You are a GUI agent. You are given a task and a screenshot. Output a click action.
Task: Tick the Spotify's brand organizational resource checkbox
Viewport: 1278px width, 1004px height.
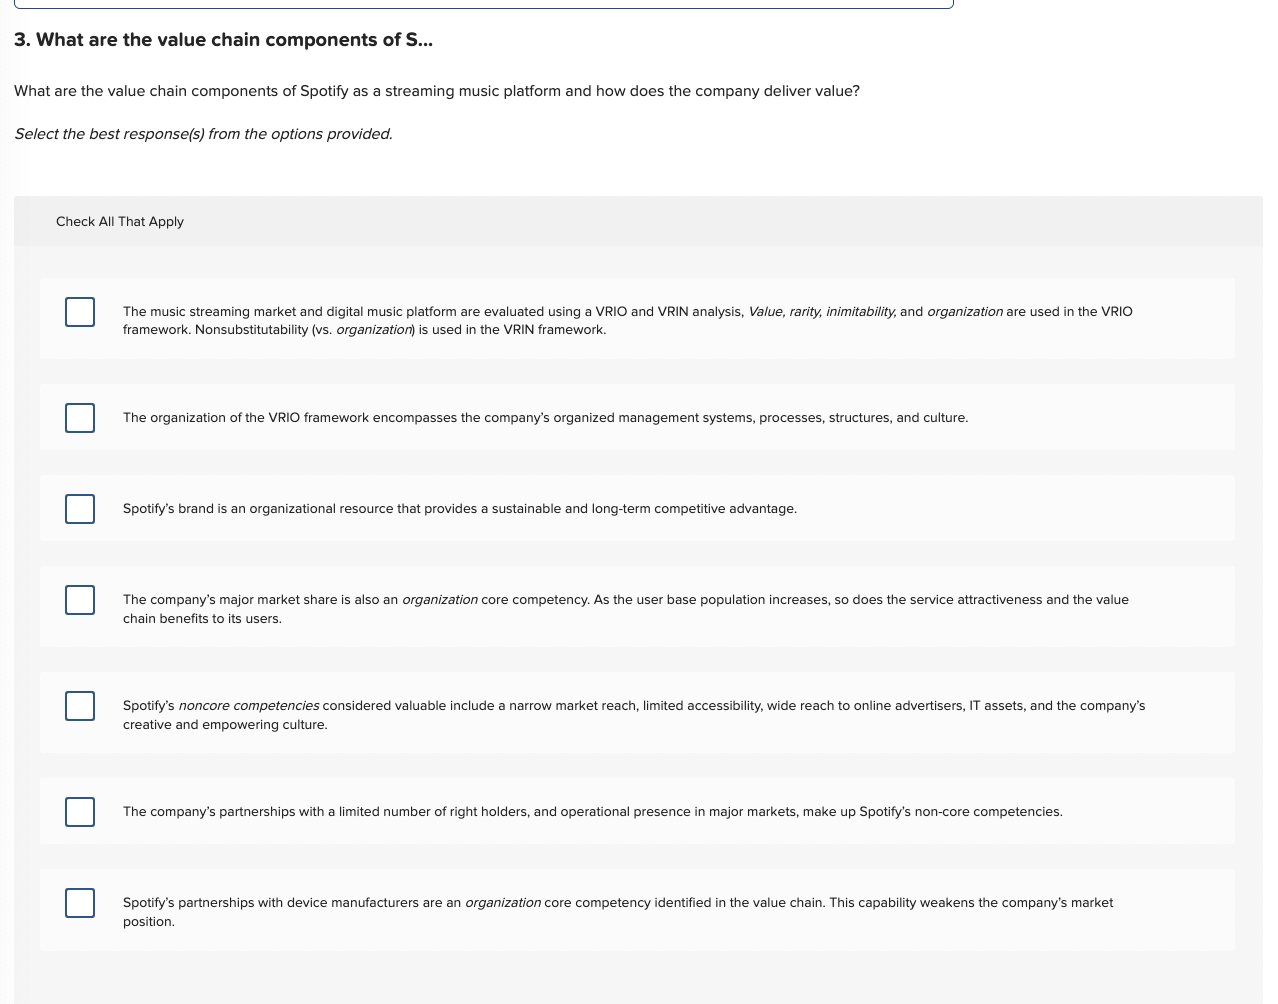point(80,509)
